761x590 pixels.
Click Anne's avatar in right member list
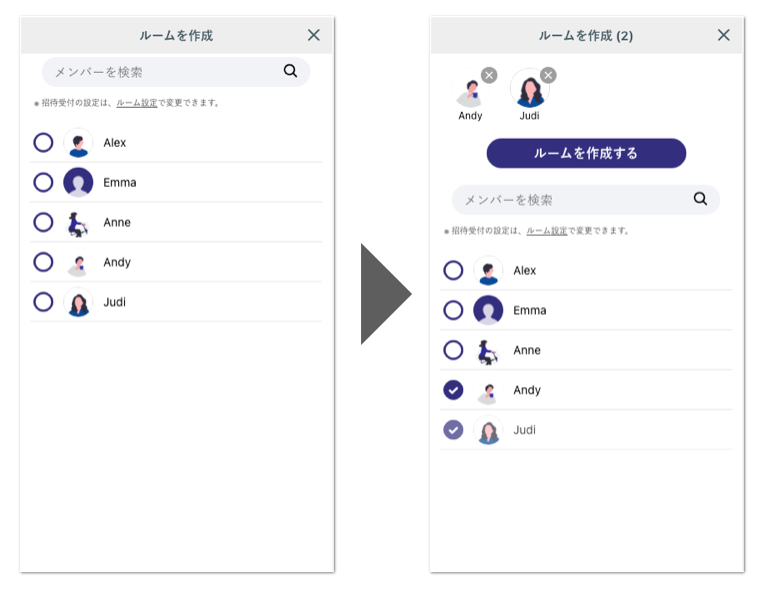[488, 350]
